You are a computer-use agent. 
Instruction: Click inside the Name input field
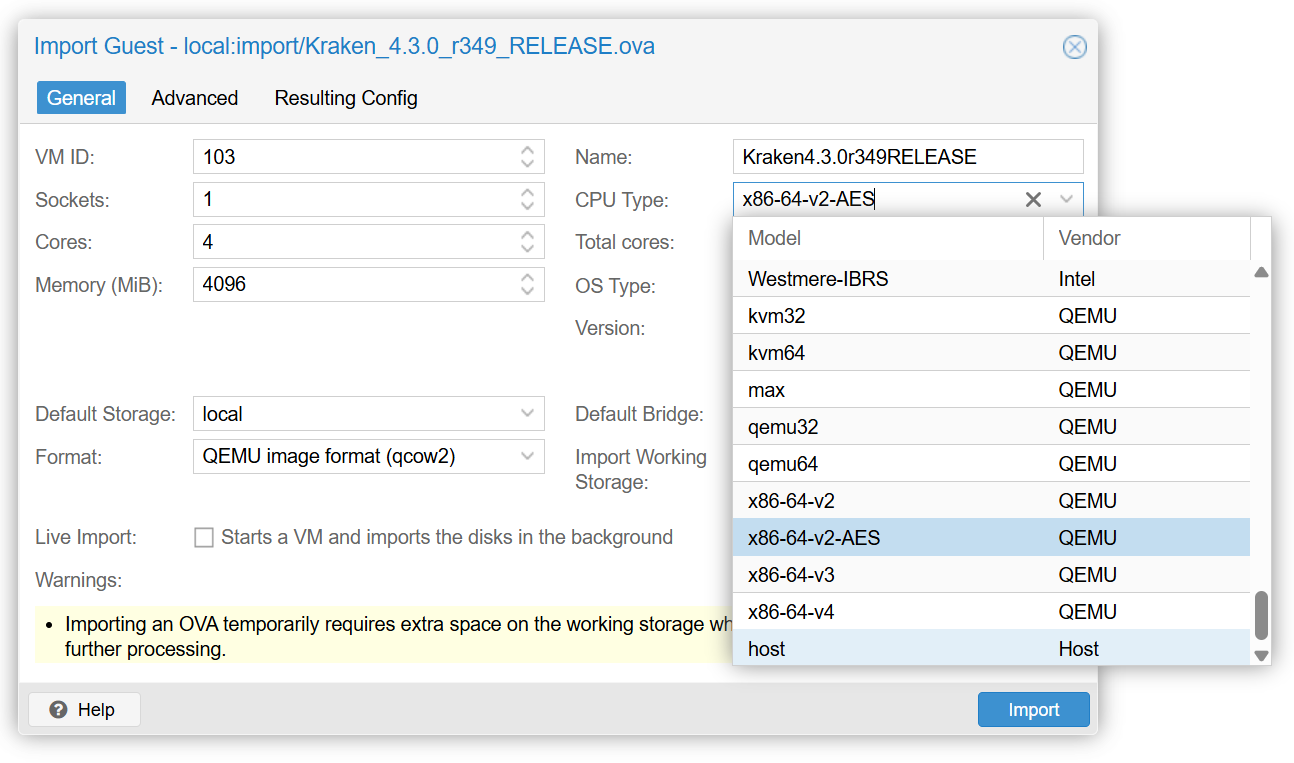click(907, 157)
